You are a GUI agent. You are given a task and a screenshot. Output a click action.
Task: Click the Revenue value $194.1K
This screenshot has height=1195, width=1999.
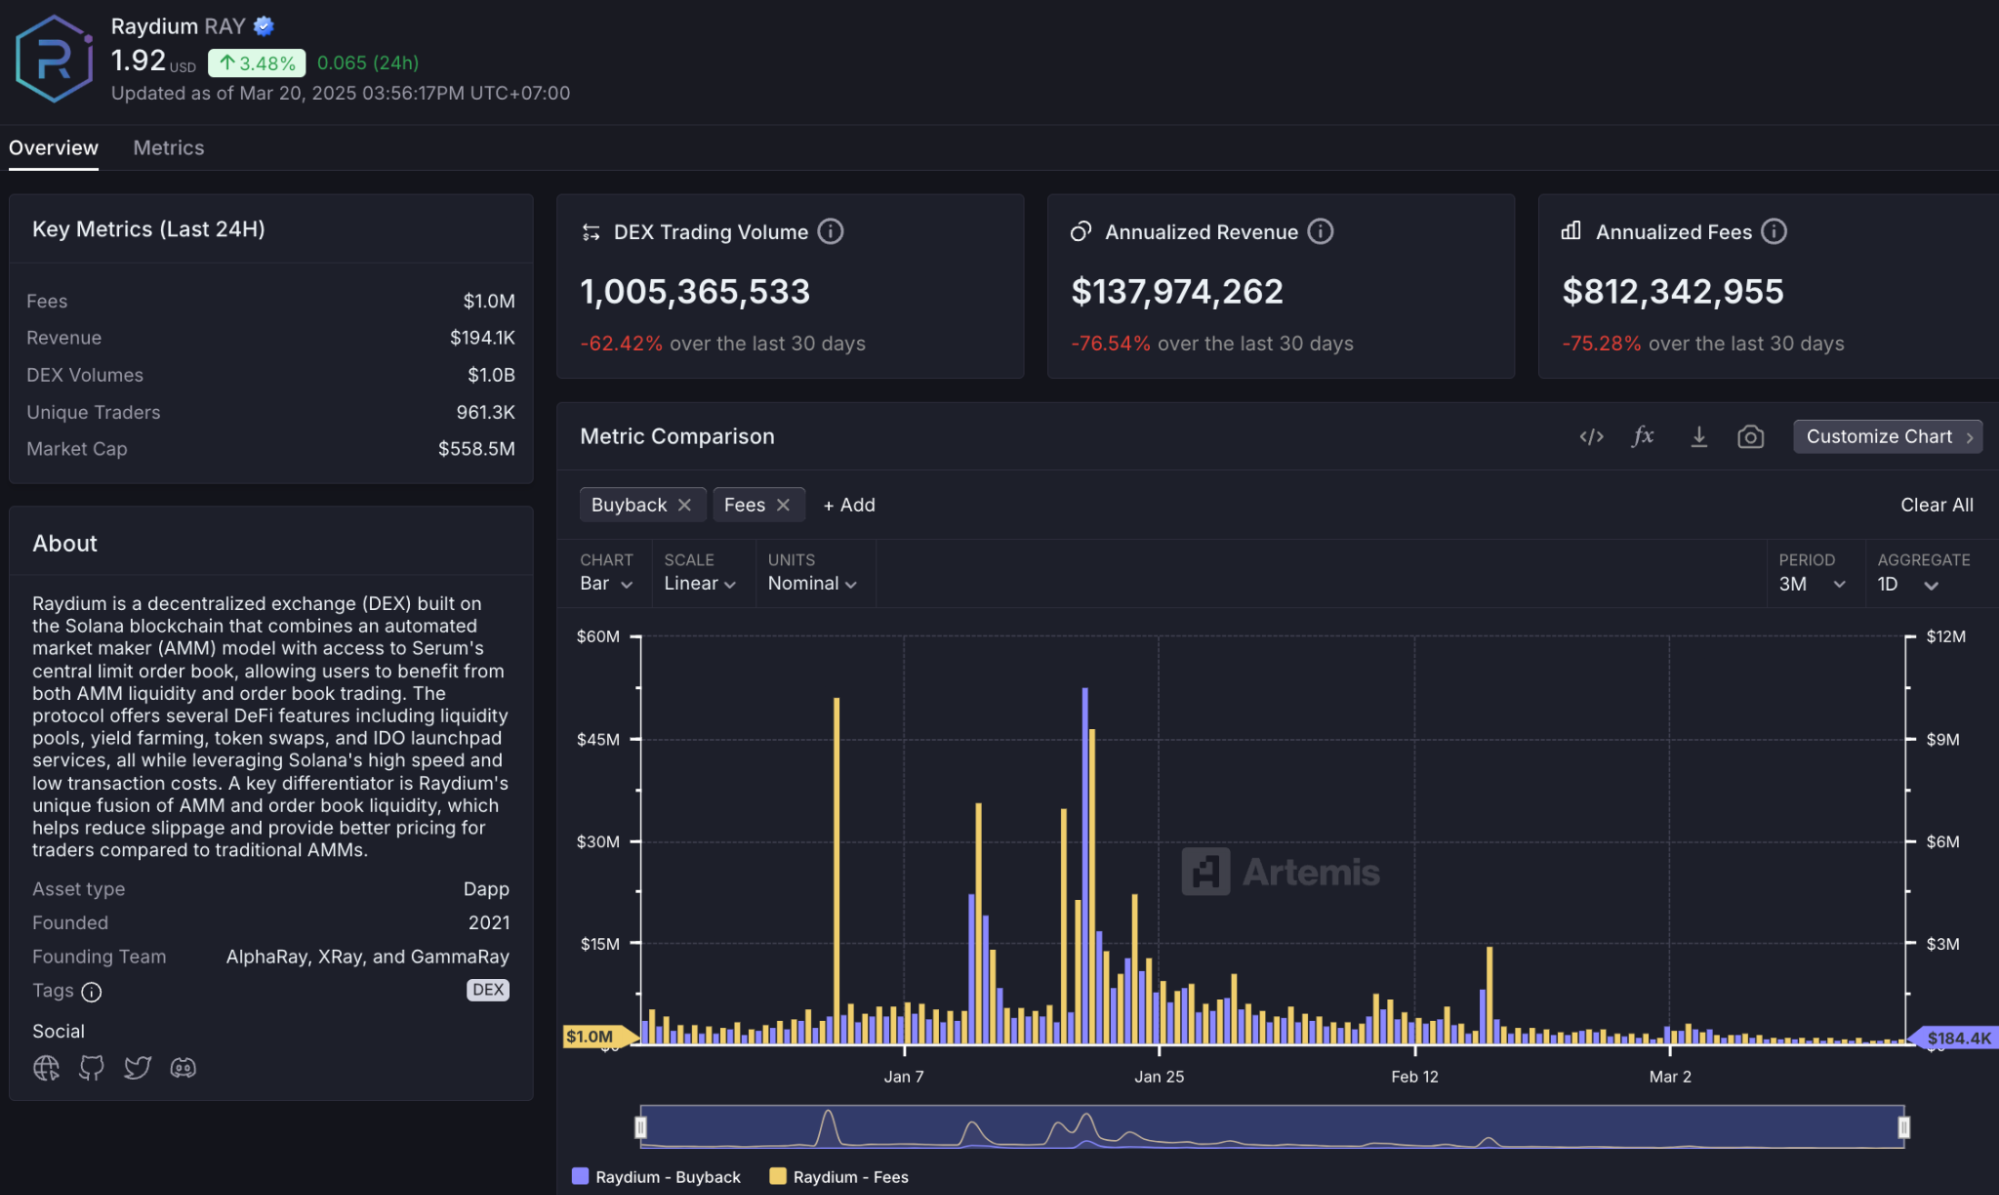pyautogui.click(x=482, y=338)
